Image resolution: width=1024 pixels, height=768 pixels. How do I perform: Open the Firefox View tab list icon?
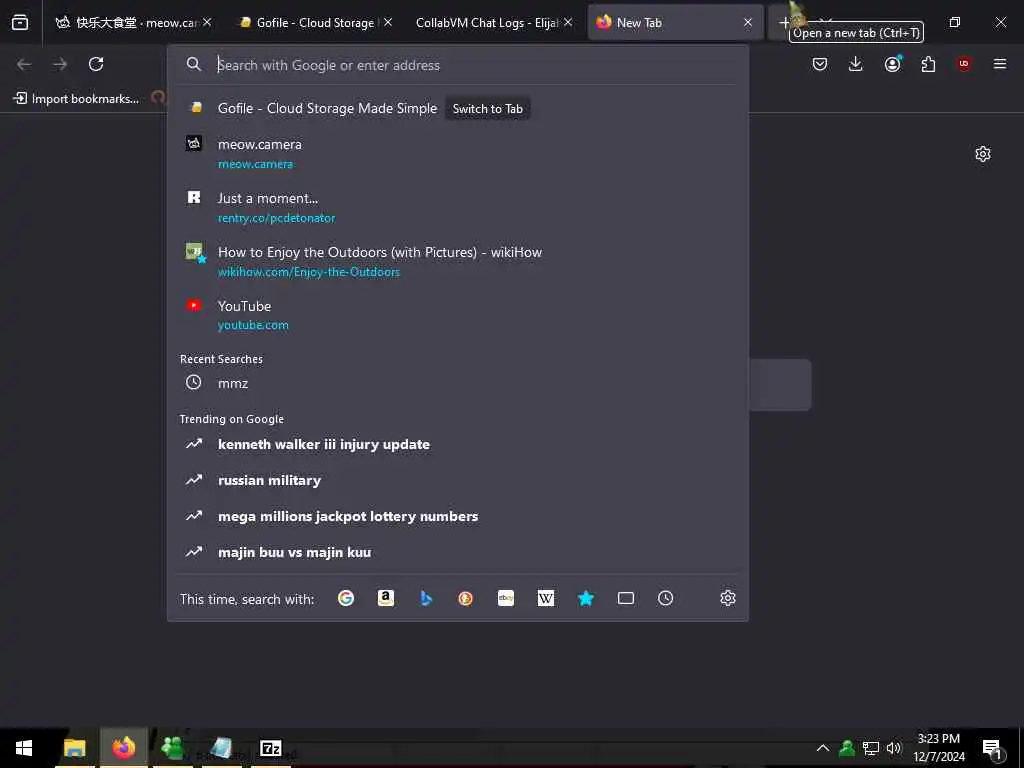point(20,23)
